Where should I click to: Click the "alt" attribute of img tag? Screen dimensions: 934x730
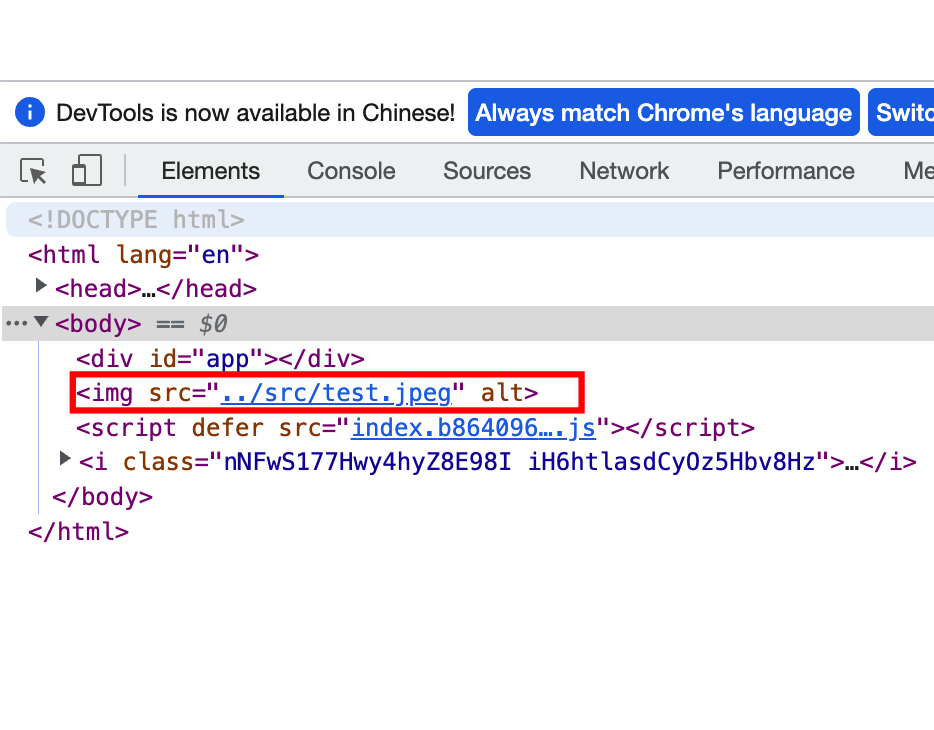502,393
